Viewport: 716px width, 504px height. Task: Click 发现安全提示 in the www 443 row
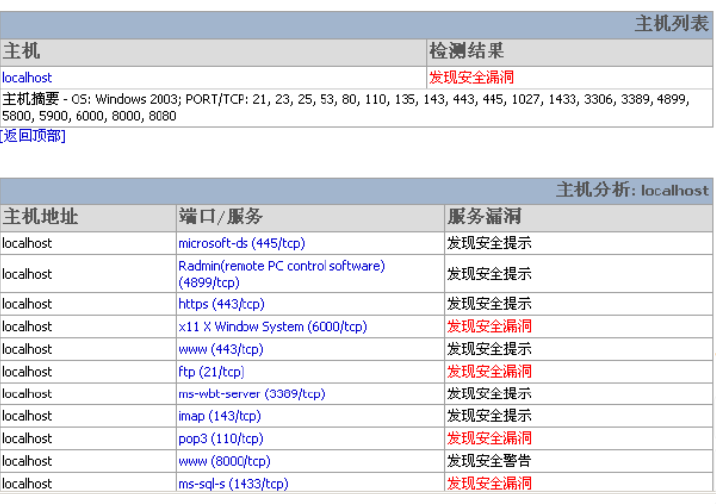[489, 349]
